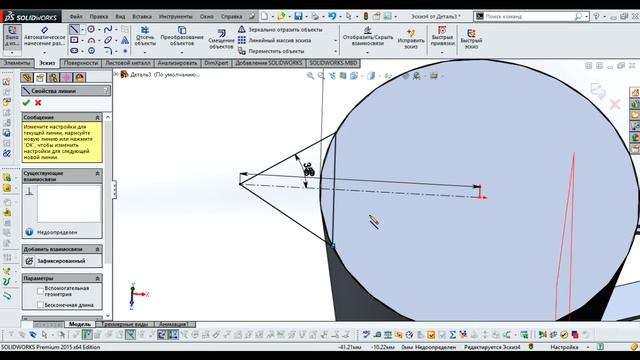Open the DisplayManager tab icon
The width and height of the screenshot is (640, 360).
tap(80, 78)
